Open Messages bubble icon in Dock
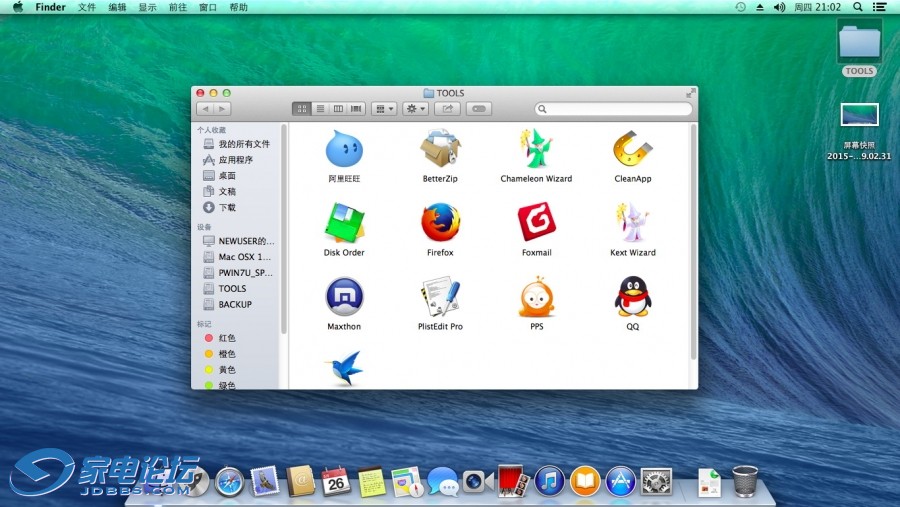Screen dimensions: 900x507 [443, 481]
